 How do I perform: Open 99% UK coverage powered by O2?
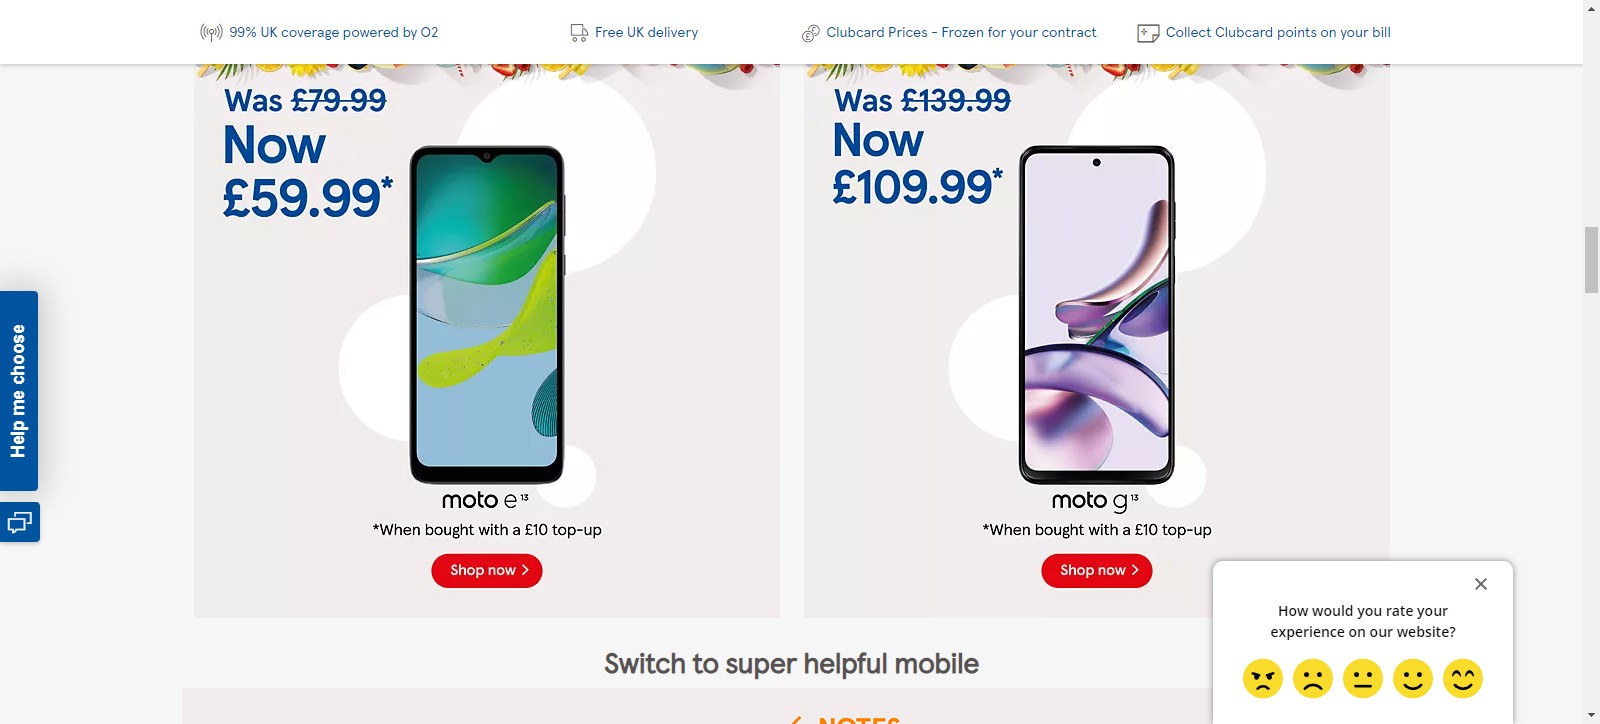(334, 32)
